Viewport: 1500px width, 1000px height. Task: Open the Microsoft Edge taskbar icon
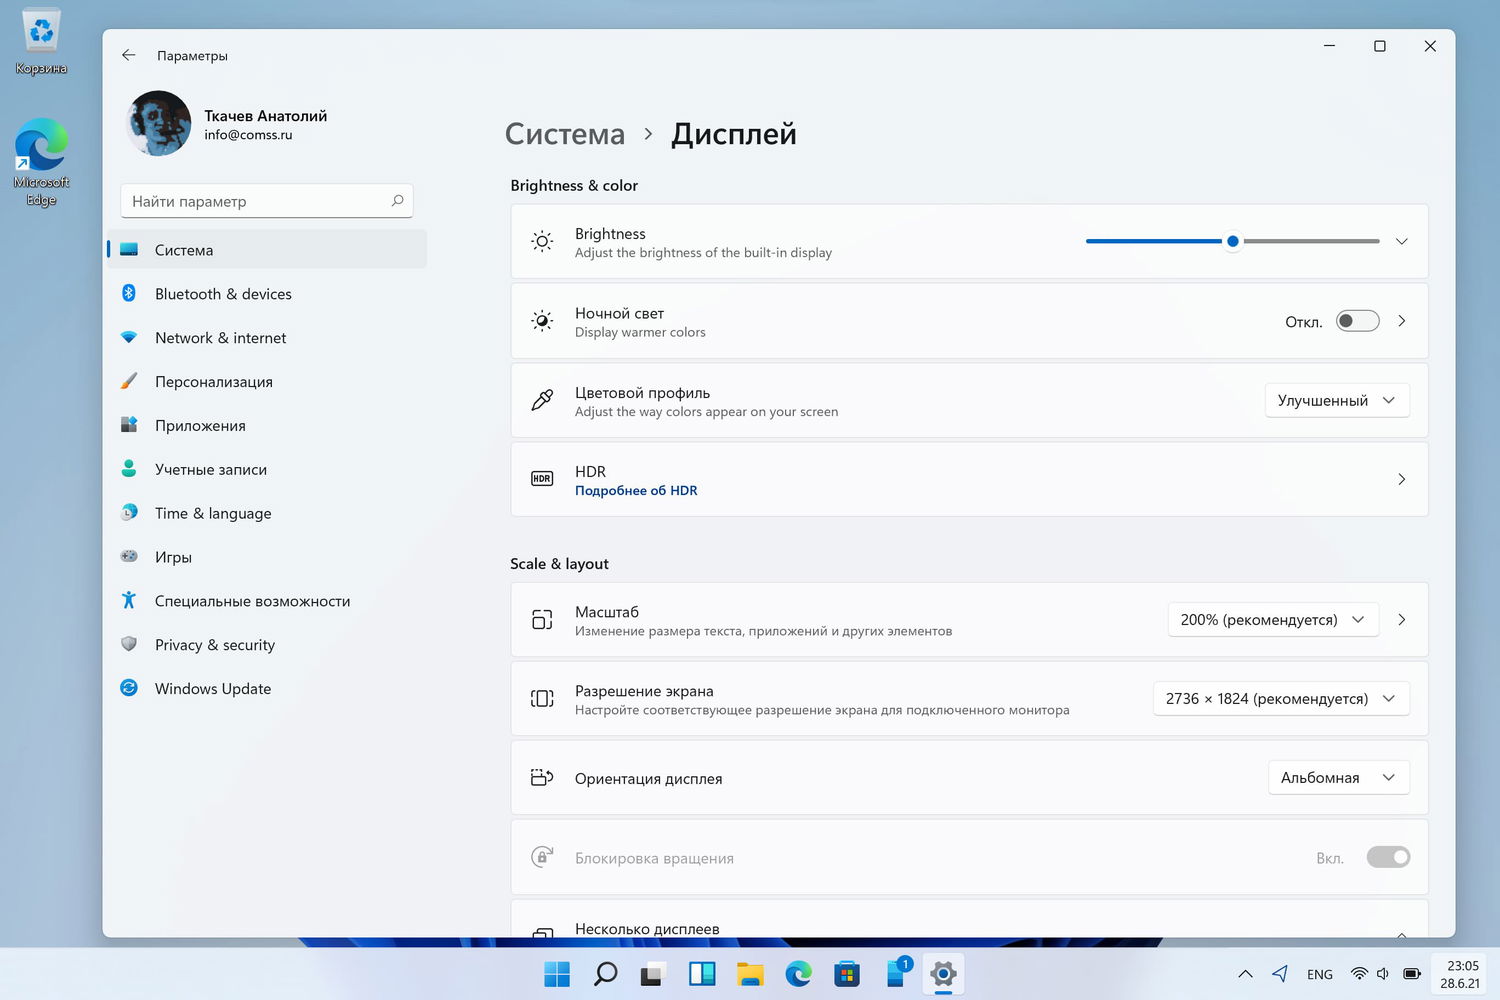tap(798, 973)
